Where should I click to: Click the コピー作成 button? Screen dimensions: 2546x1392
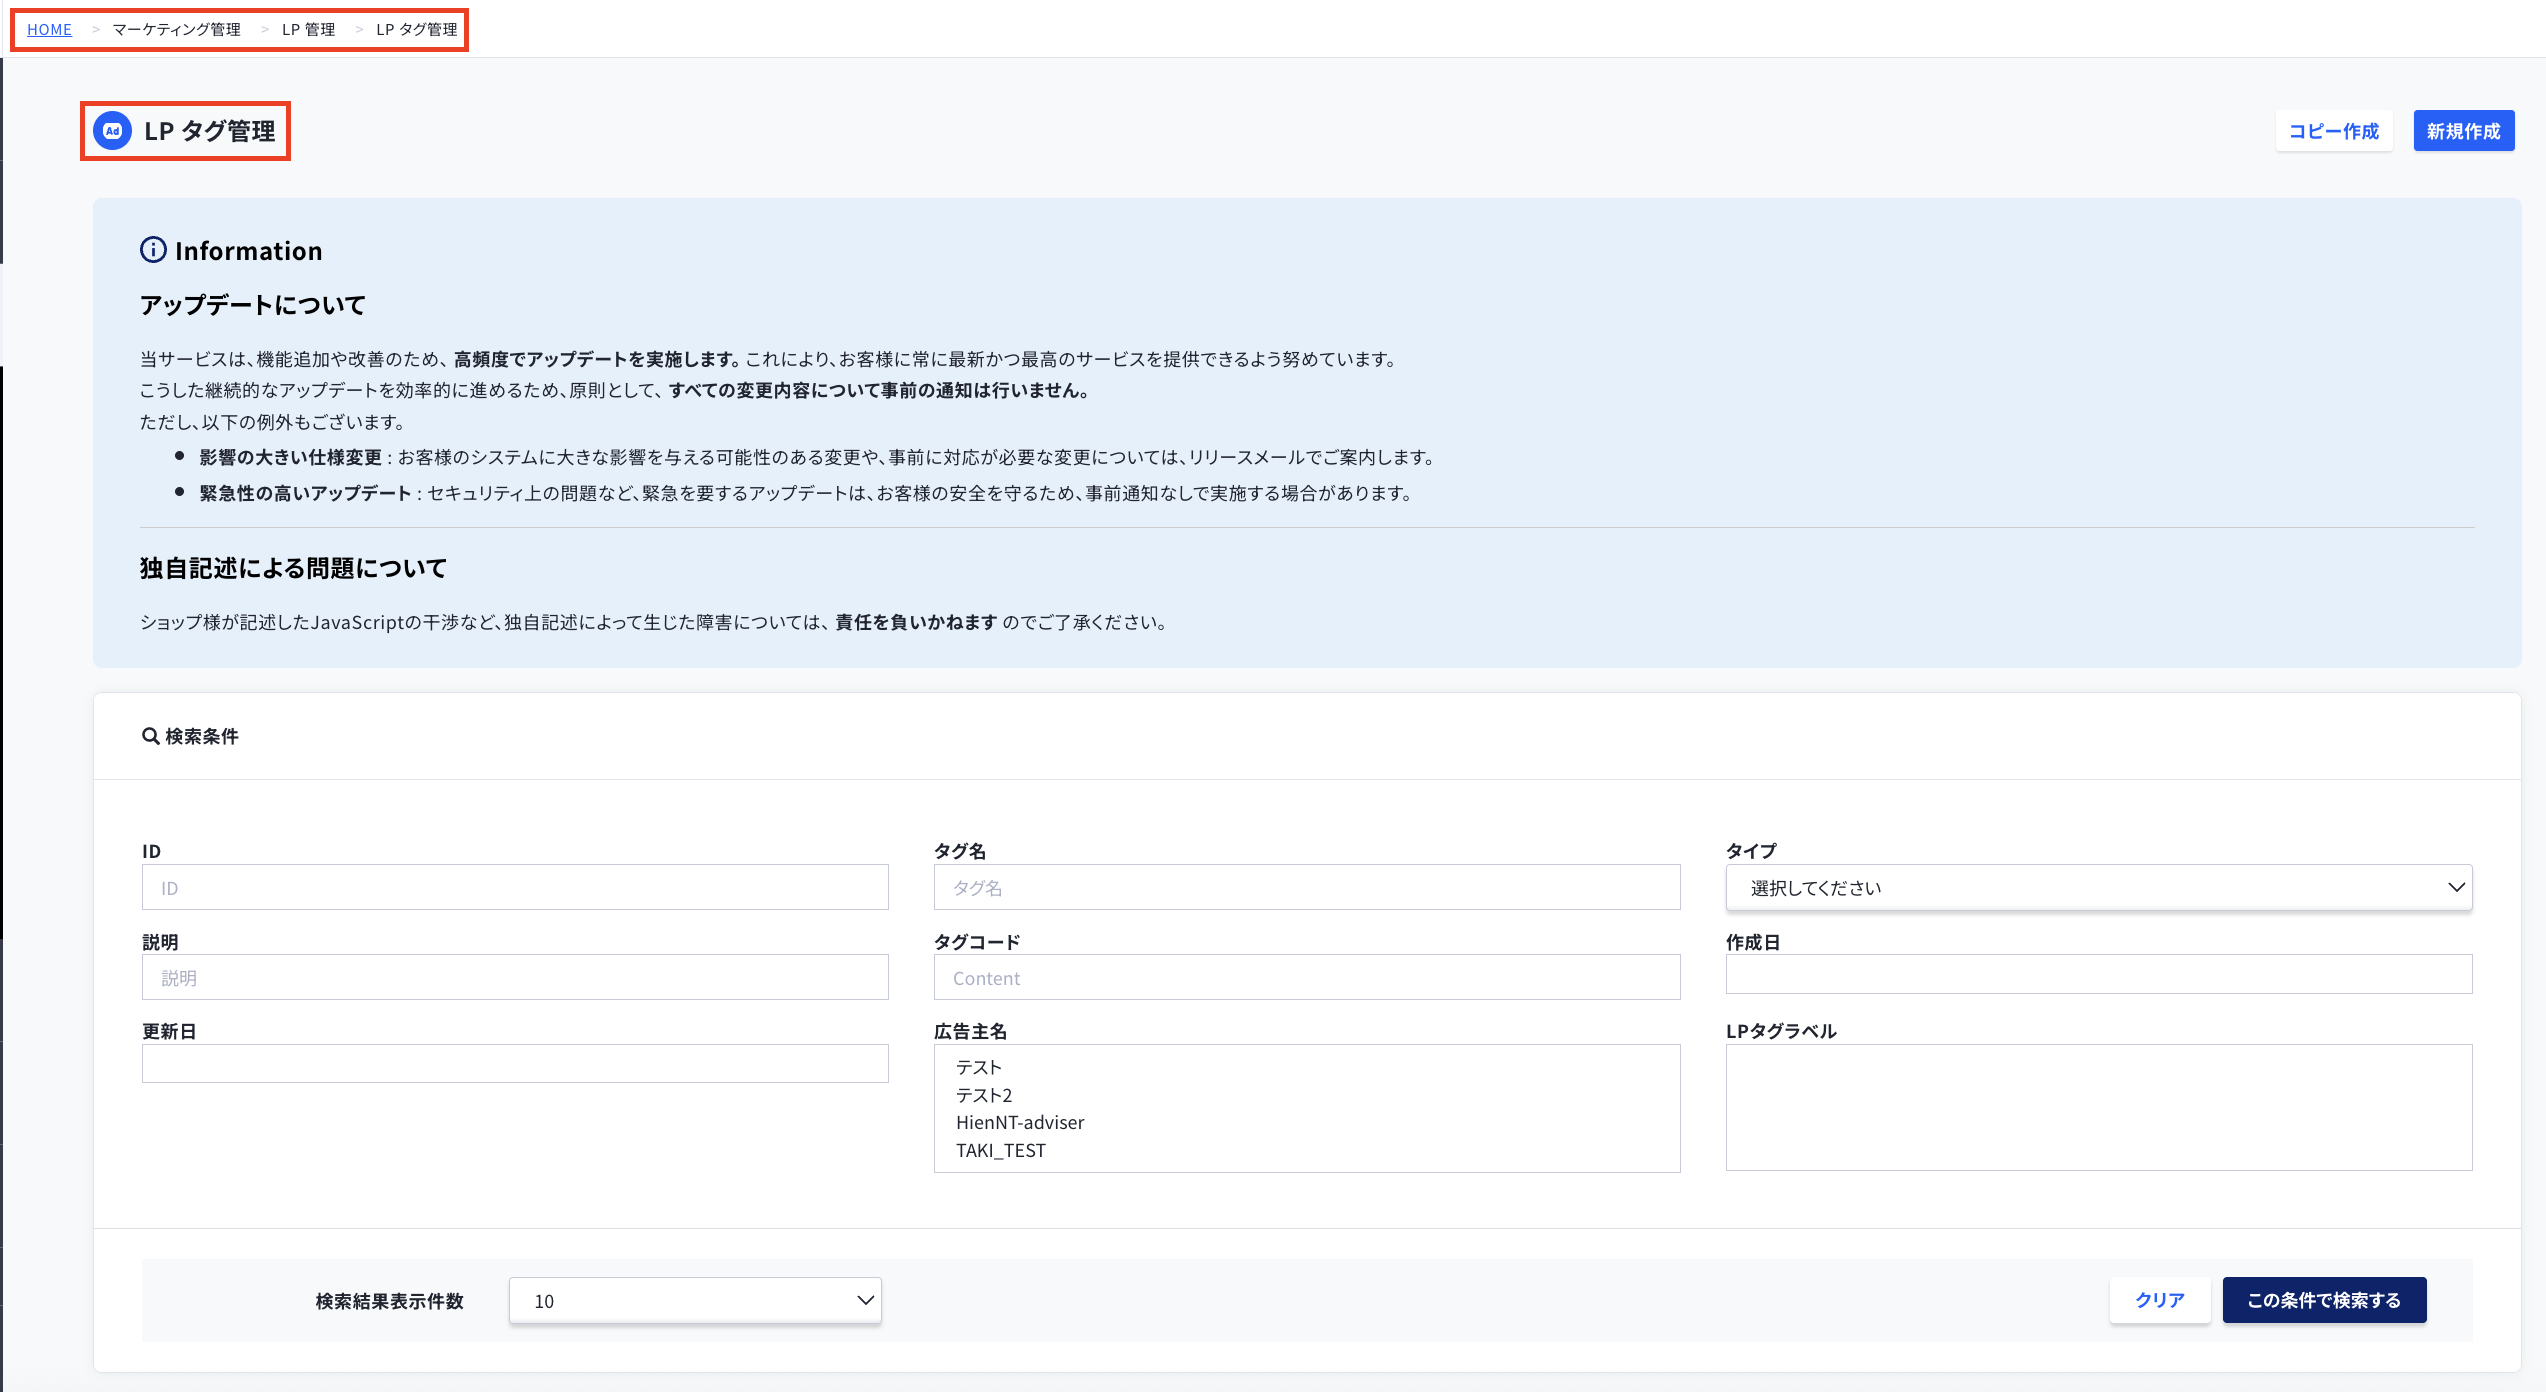[x=2334, y=131]
